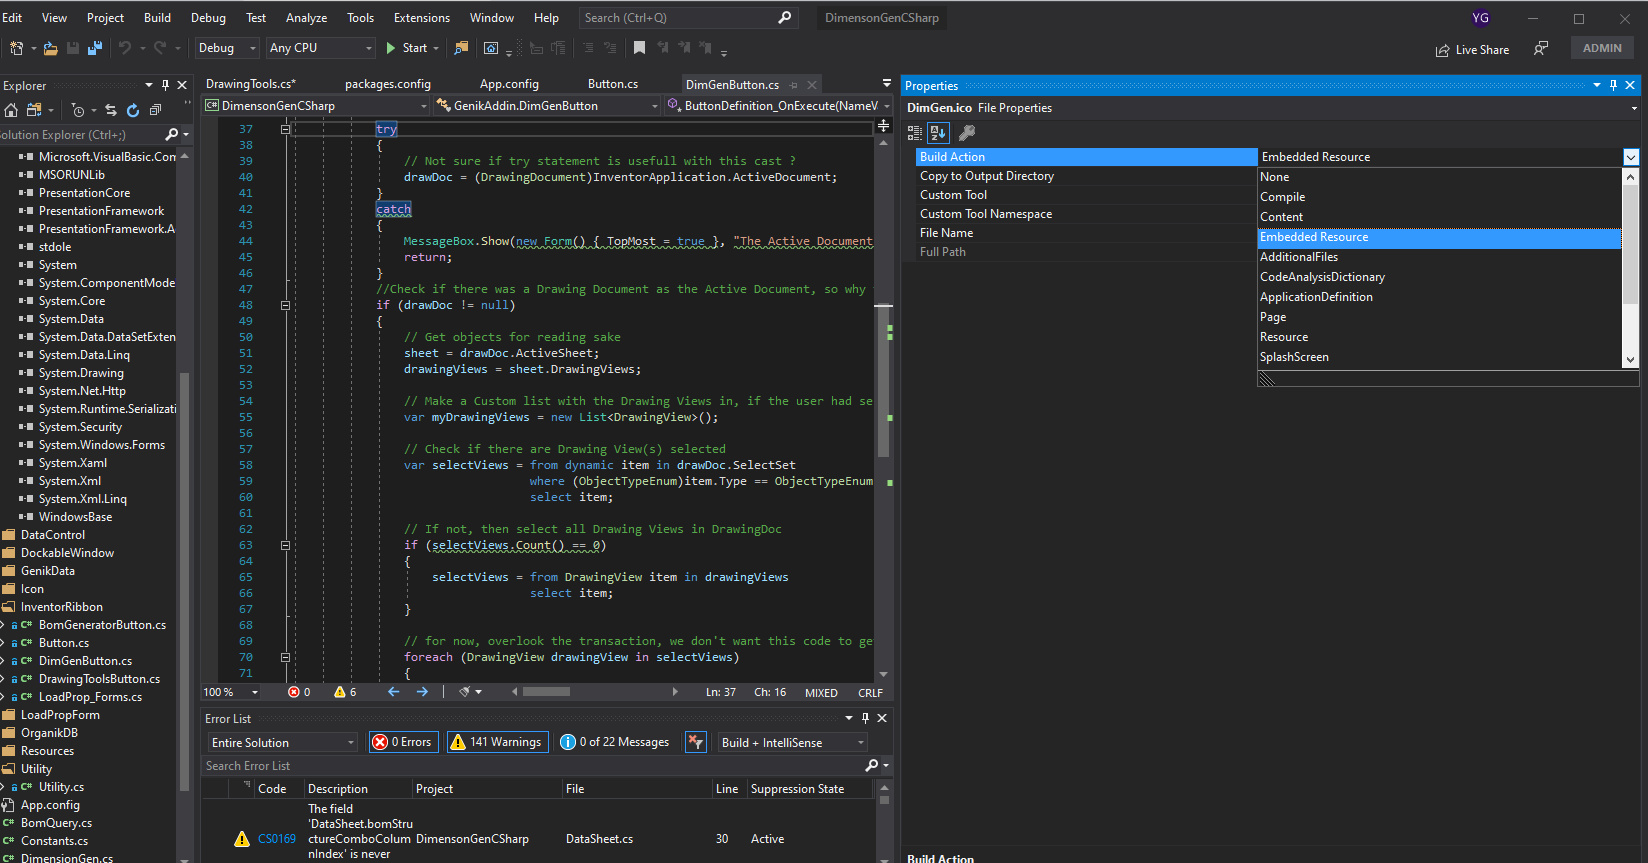This screenshot has height=863, width=1648.
Task: Select Compile in Build Action list
Action: (x=1439, y=197)
